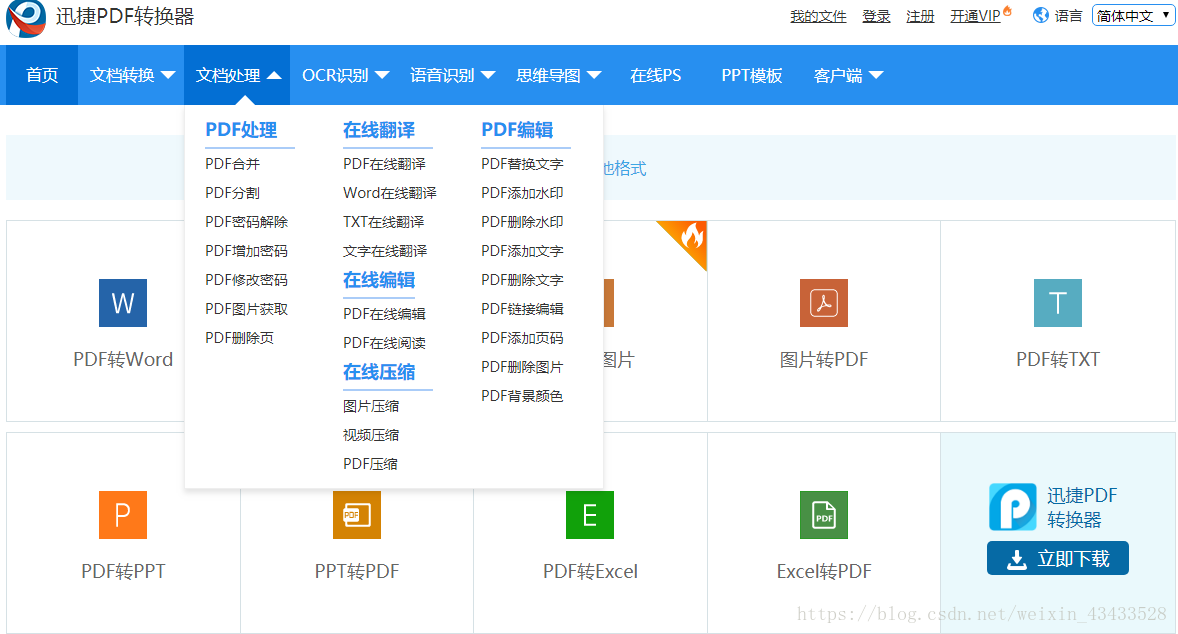Screen dimensions: 1178x634
Task: Click the Excel转PDF green icon
Action: click(824, 515)
